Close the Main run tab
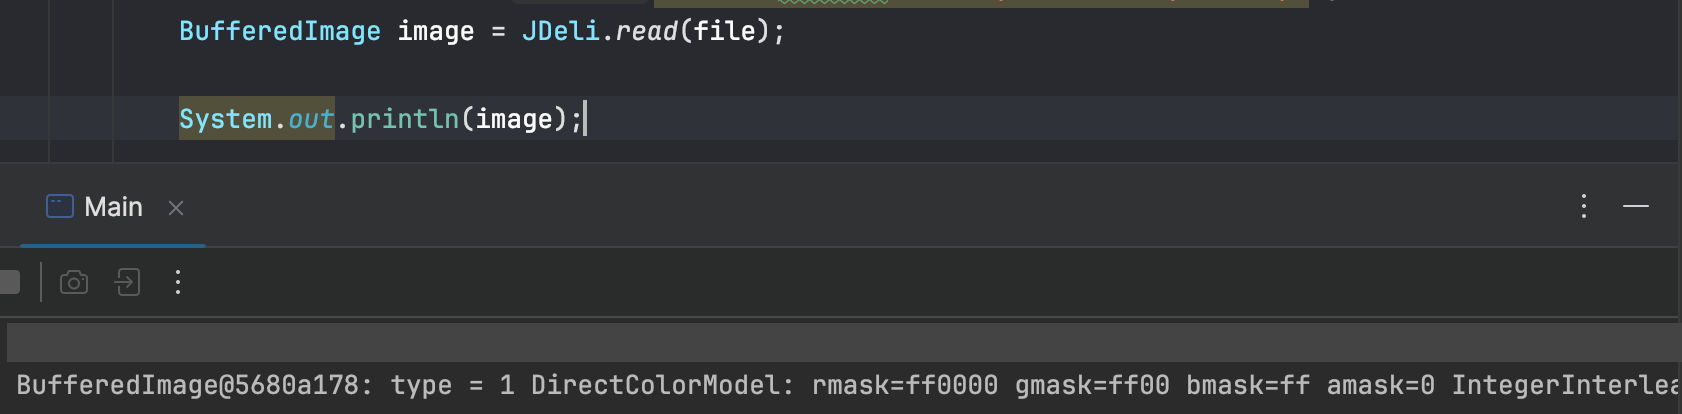The image size is (1682, 414). [176, 208]
